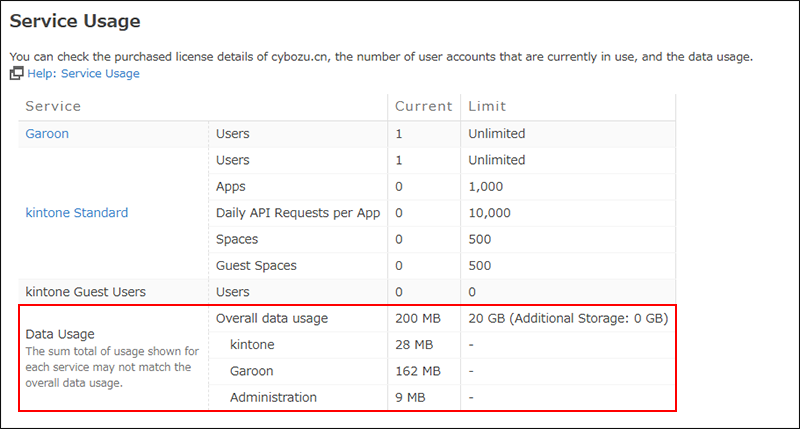Viewport: 800px width, 429px height.
Task: Select the Overall data usage label
Action: coord(272,319)
